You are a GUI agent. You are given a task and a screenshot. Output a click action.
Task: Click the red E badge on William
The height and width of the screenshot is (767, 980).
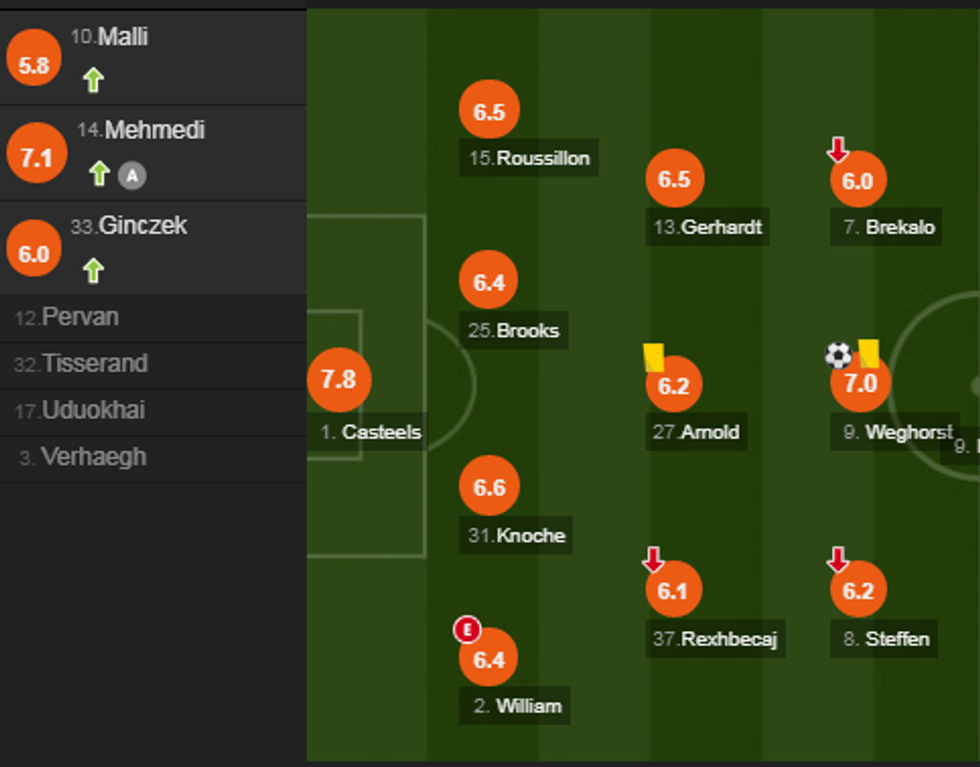(467, 630)
